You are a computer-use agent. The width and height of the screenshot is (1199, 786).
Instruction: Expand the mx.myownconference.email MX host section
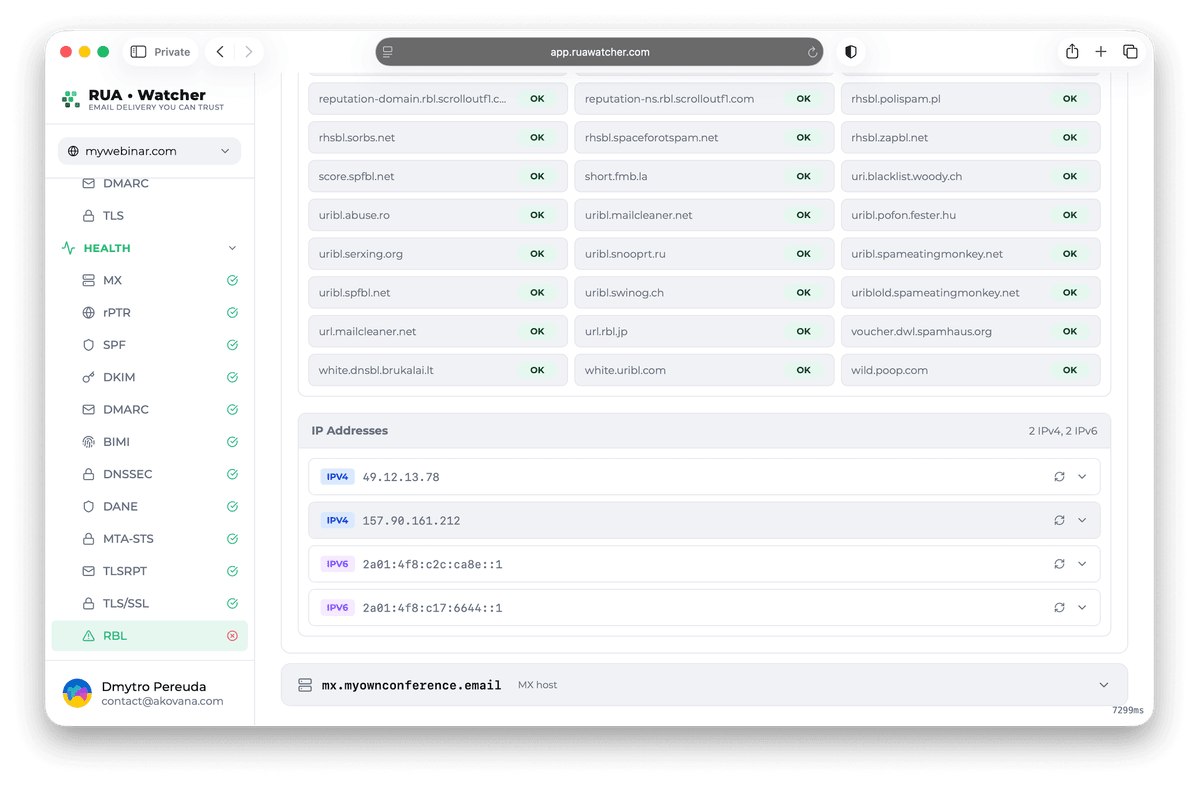click(1103, 685)
